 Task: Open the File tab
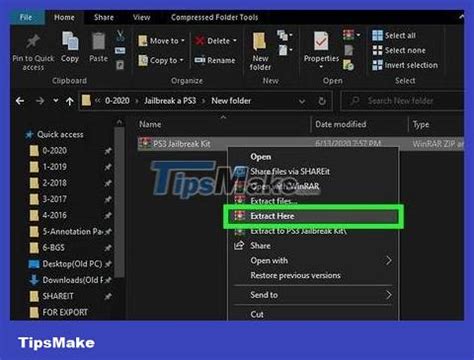point(26,17)
